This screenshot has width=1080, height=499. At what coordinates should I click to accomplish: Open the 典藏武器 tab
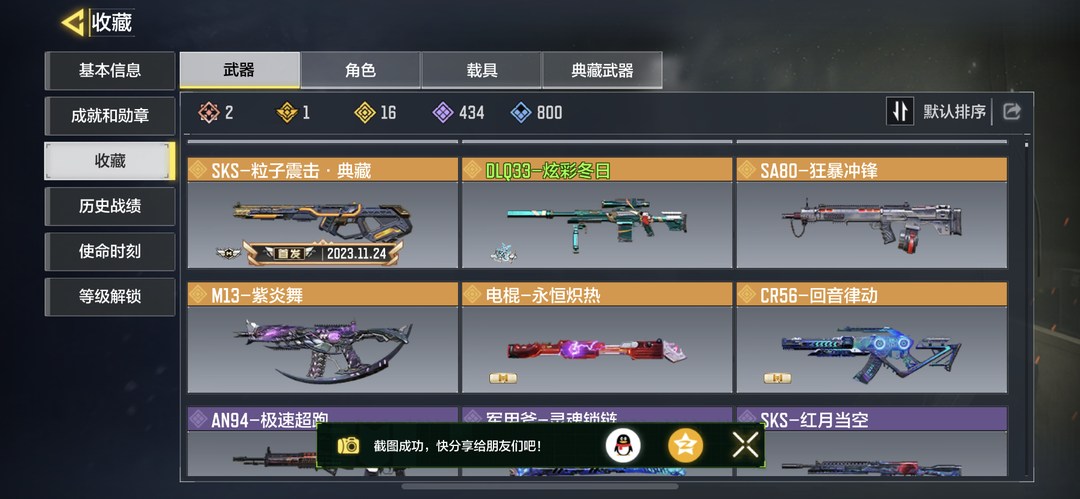click(602, 70)
